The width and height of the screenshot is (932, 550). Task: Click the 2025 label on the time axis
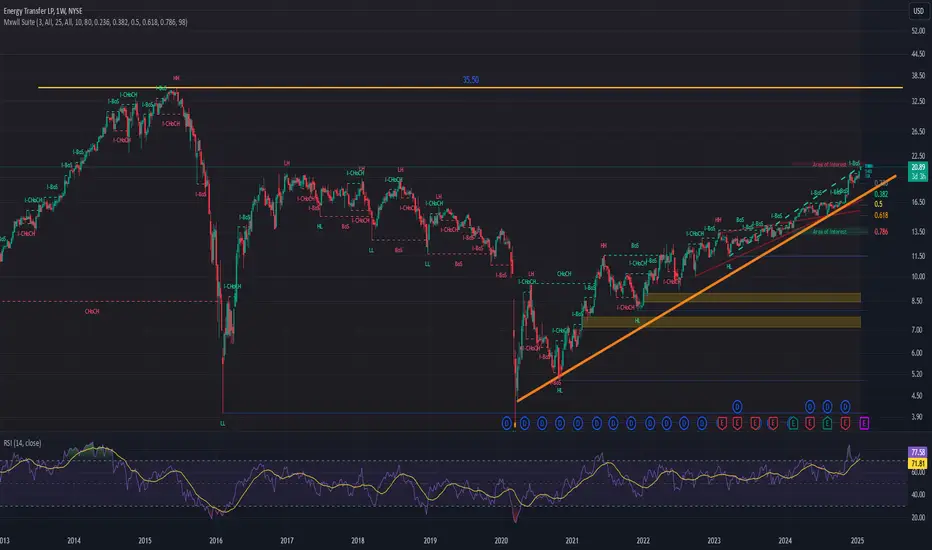point(857,540)
